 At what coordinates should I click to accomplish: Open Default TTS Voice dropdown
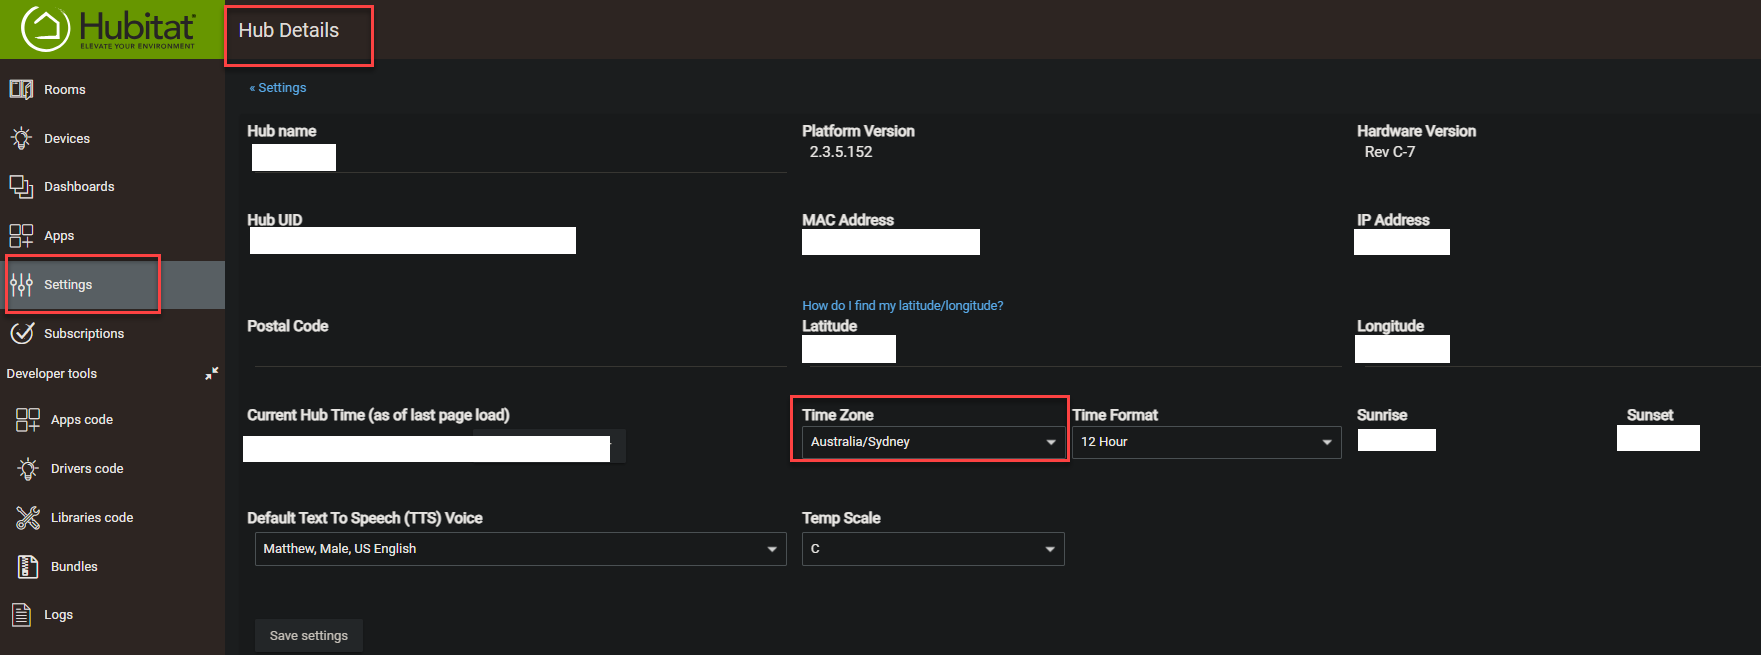(520, 549)
